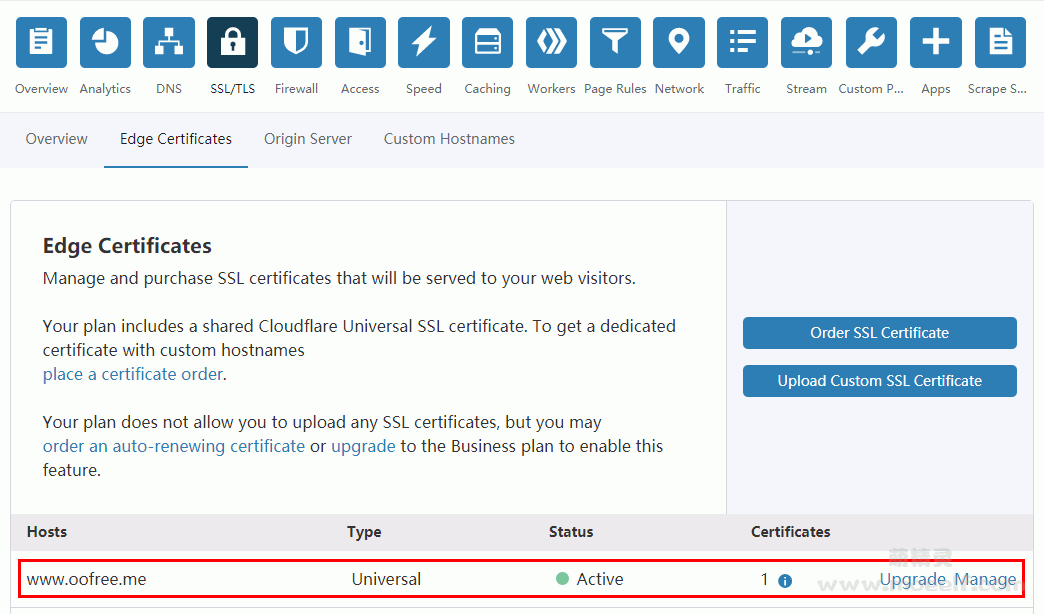The image size is (1044, 614).
Task: Open the Analytics pie chart icon
Action: coord(105,42)
